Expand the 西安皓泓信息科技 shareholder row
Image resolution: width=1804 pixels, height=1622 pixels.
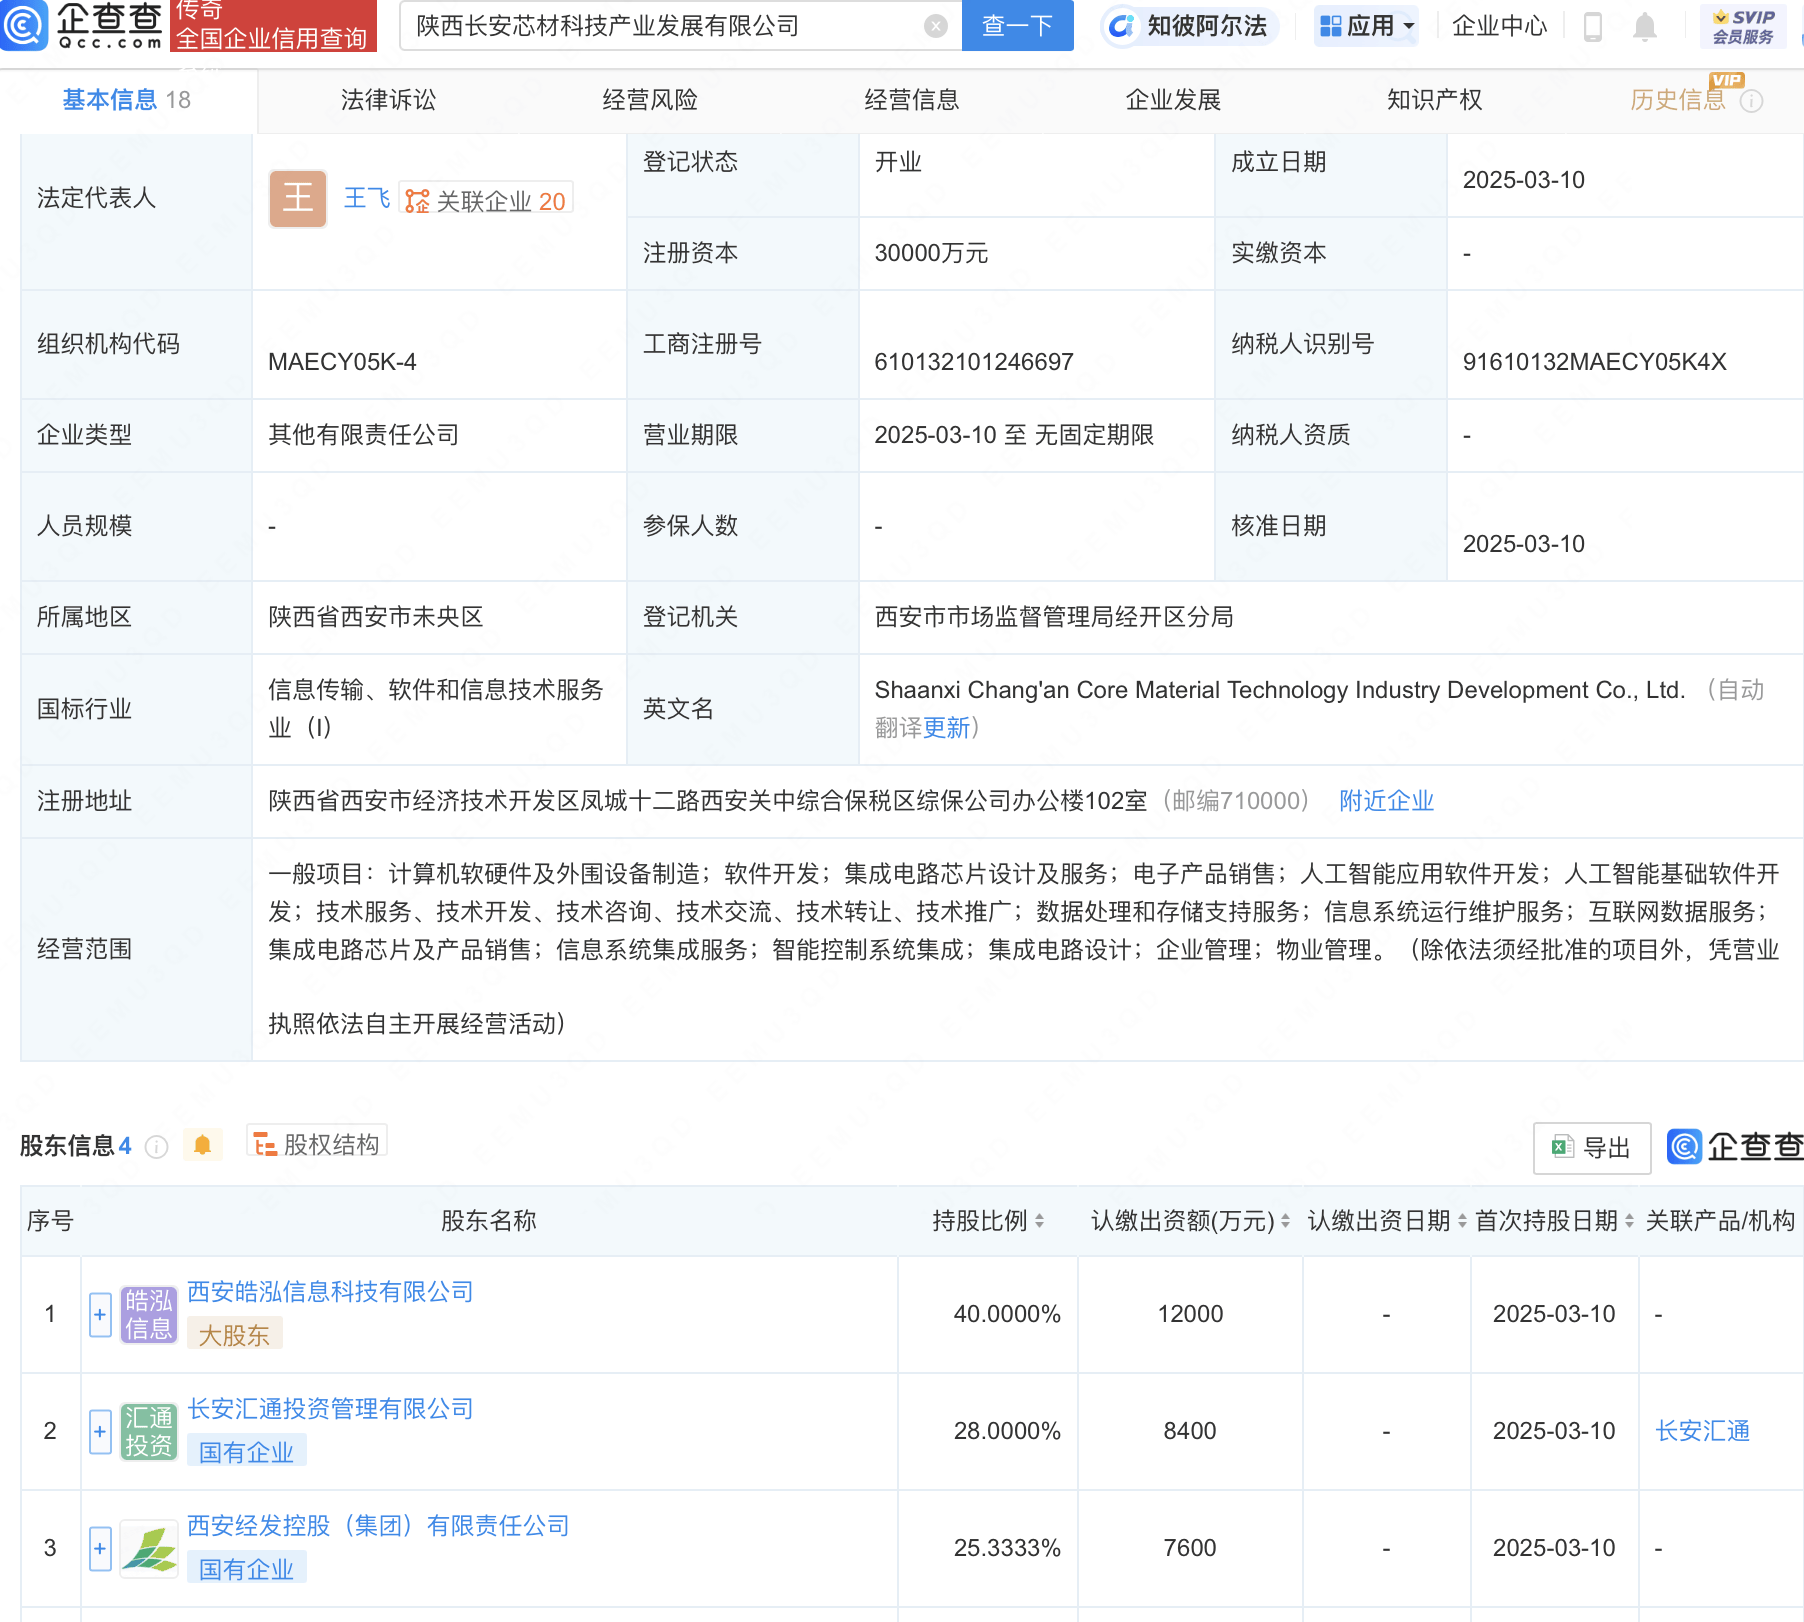[x=100, y=1315]
